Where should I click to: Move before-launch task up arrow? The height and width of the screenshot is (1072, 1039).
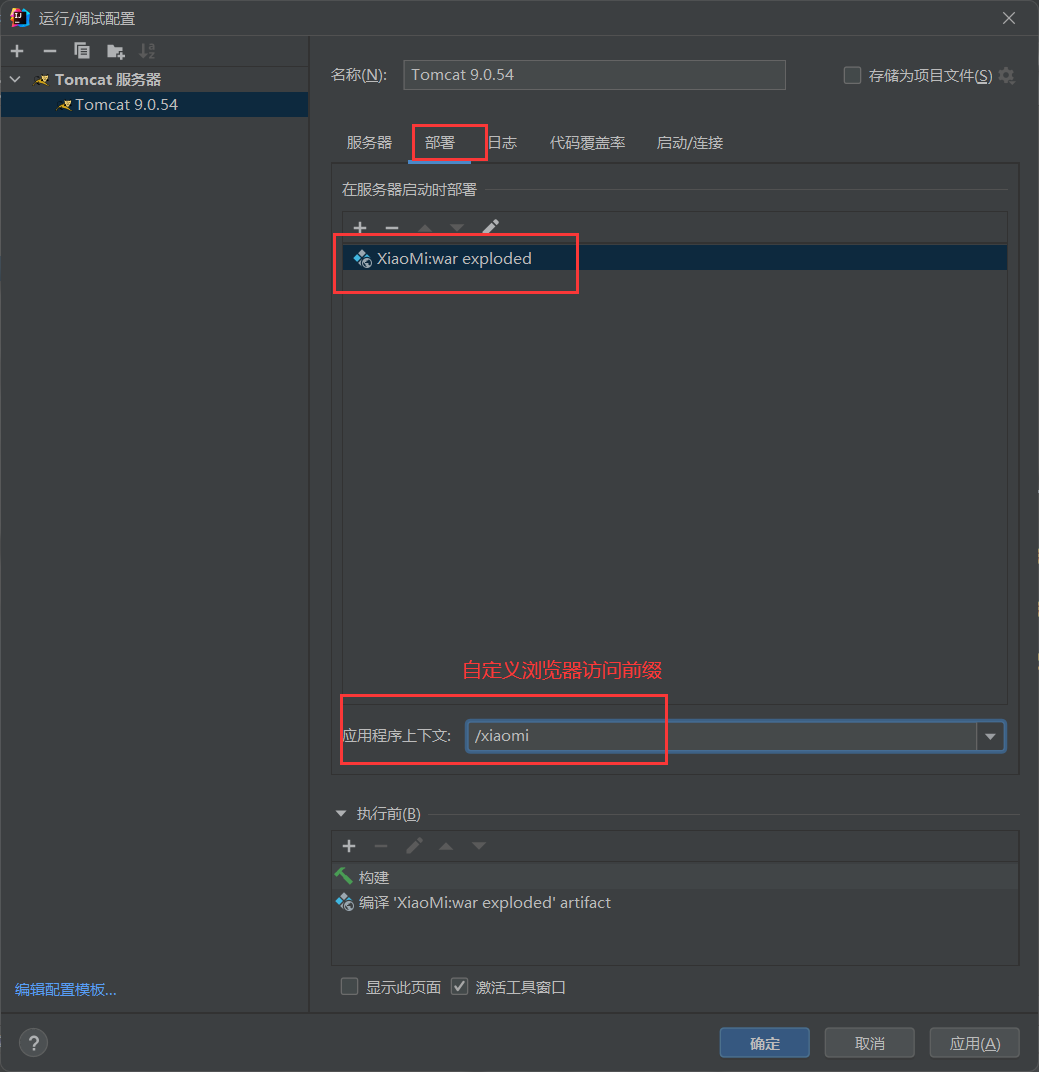point(446,846)
